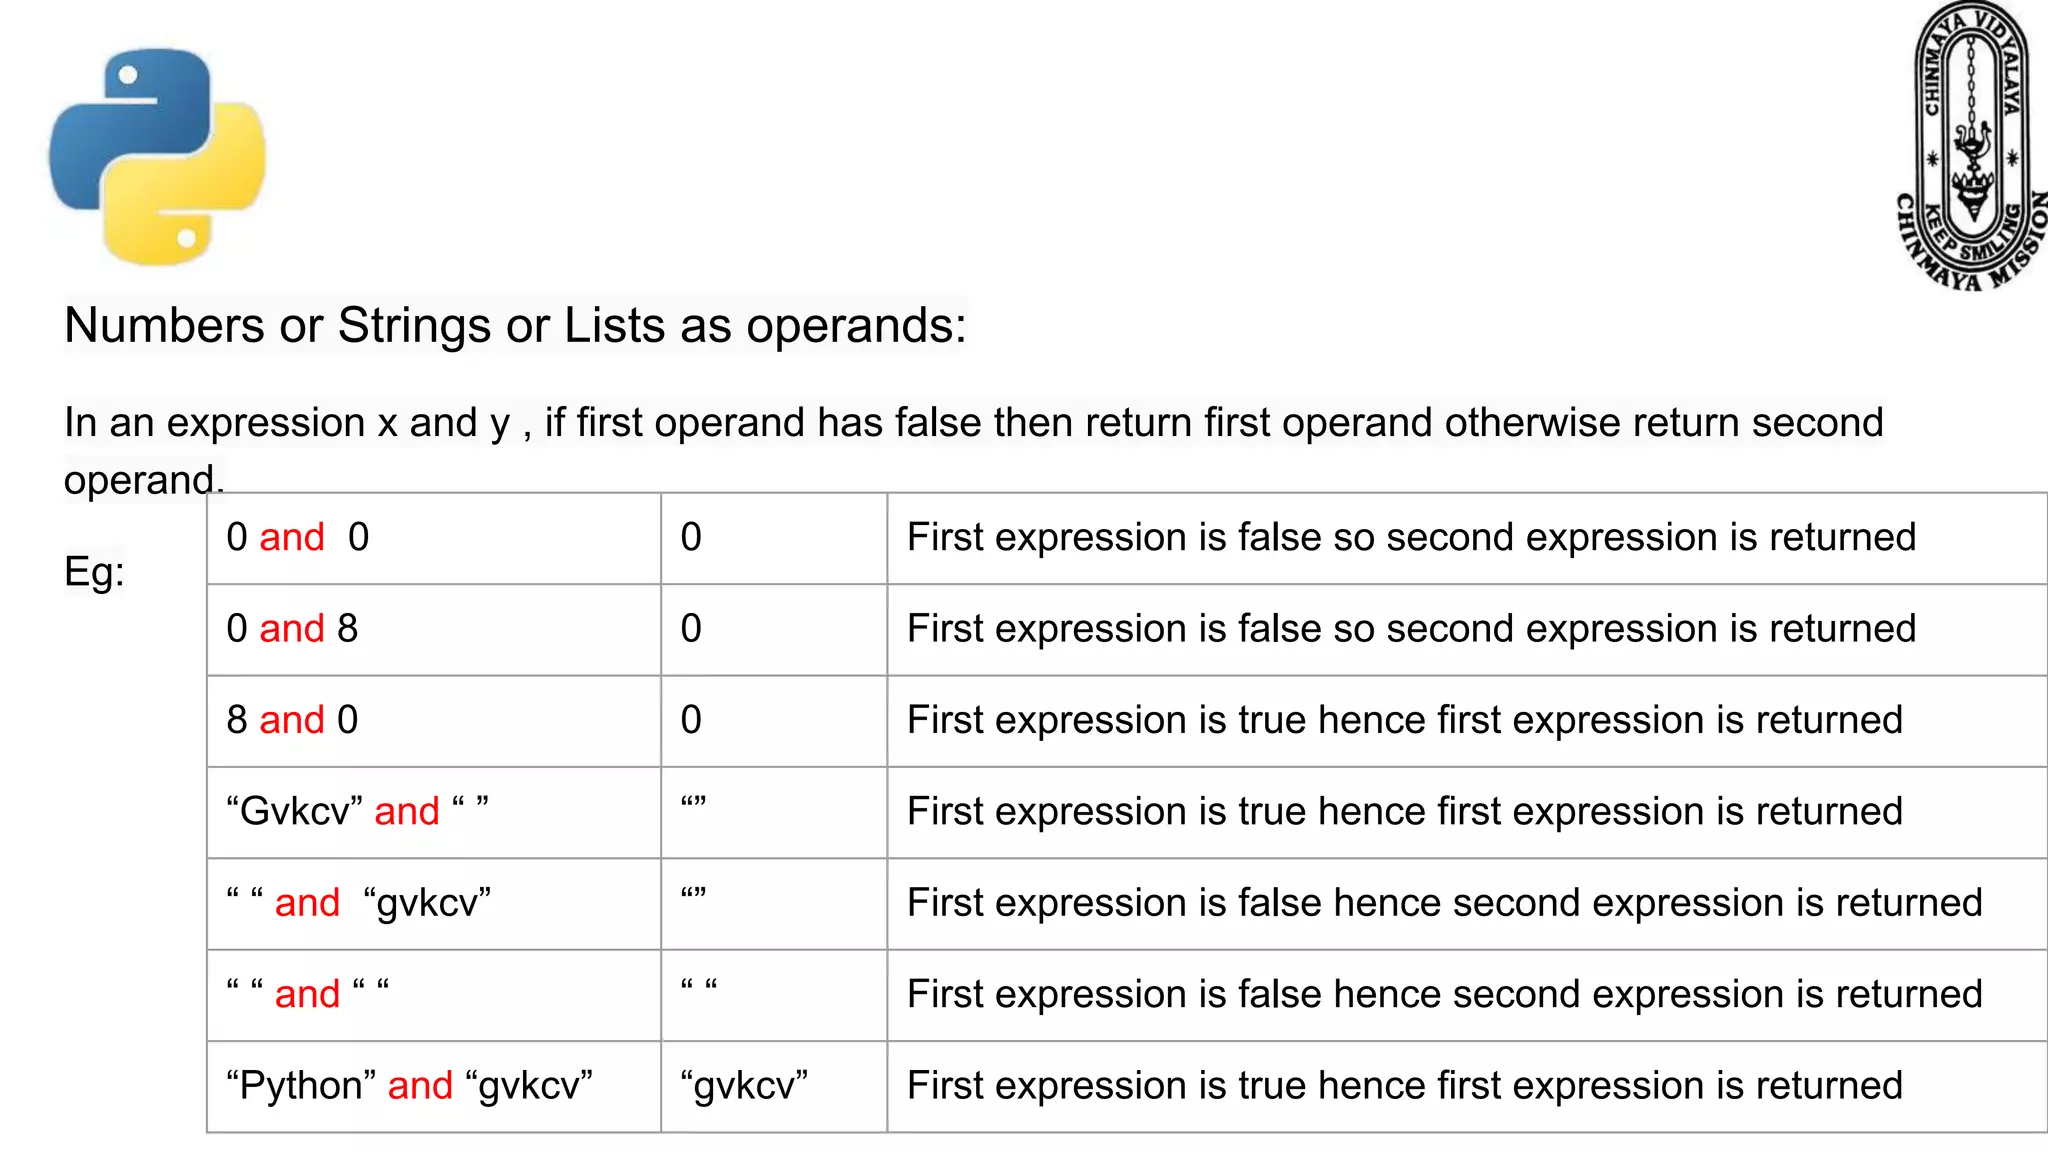Click the result cell of '0 and 0' row
2048x1152 pixels.
click(774, 538)
